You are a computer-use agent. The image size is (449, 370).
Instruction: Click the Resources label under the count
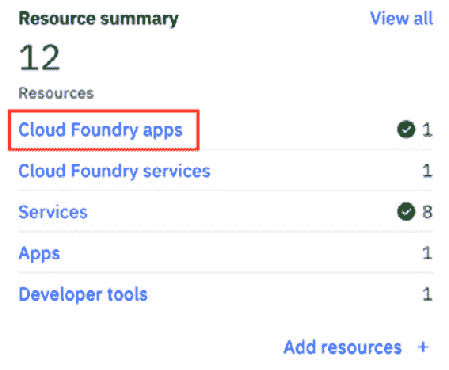[x=56, y=93]
